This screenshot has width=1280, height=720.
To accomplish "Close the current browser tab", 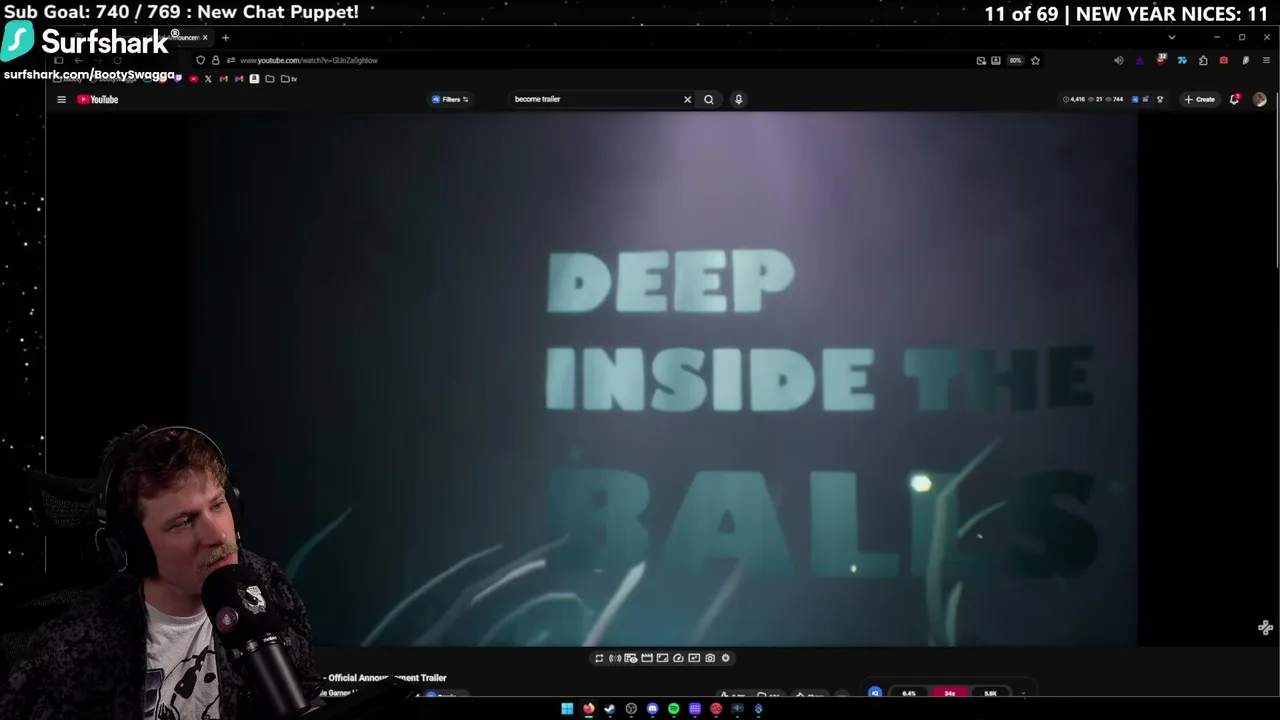I will point(205,38).
